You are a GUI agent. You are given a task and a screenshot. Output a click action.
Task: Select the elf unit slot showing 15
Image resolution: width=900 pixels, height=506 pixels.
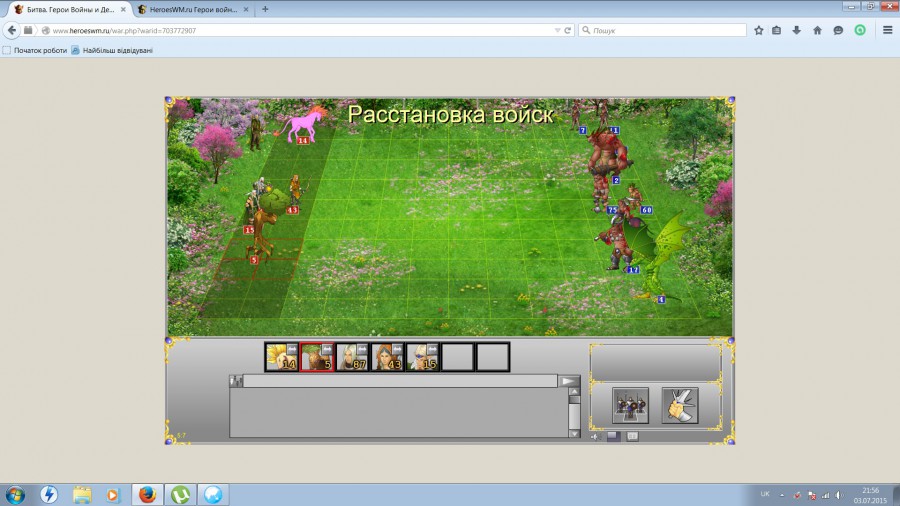422,357
